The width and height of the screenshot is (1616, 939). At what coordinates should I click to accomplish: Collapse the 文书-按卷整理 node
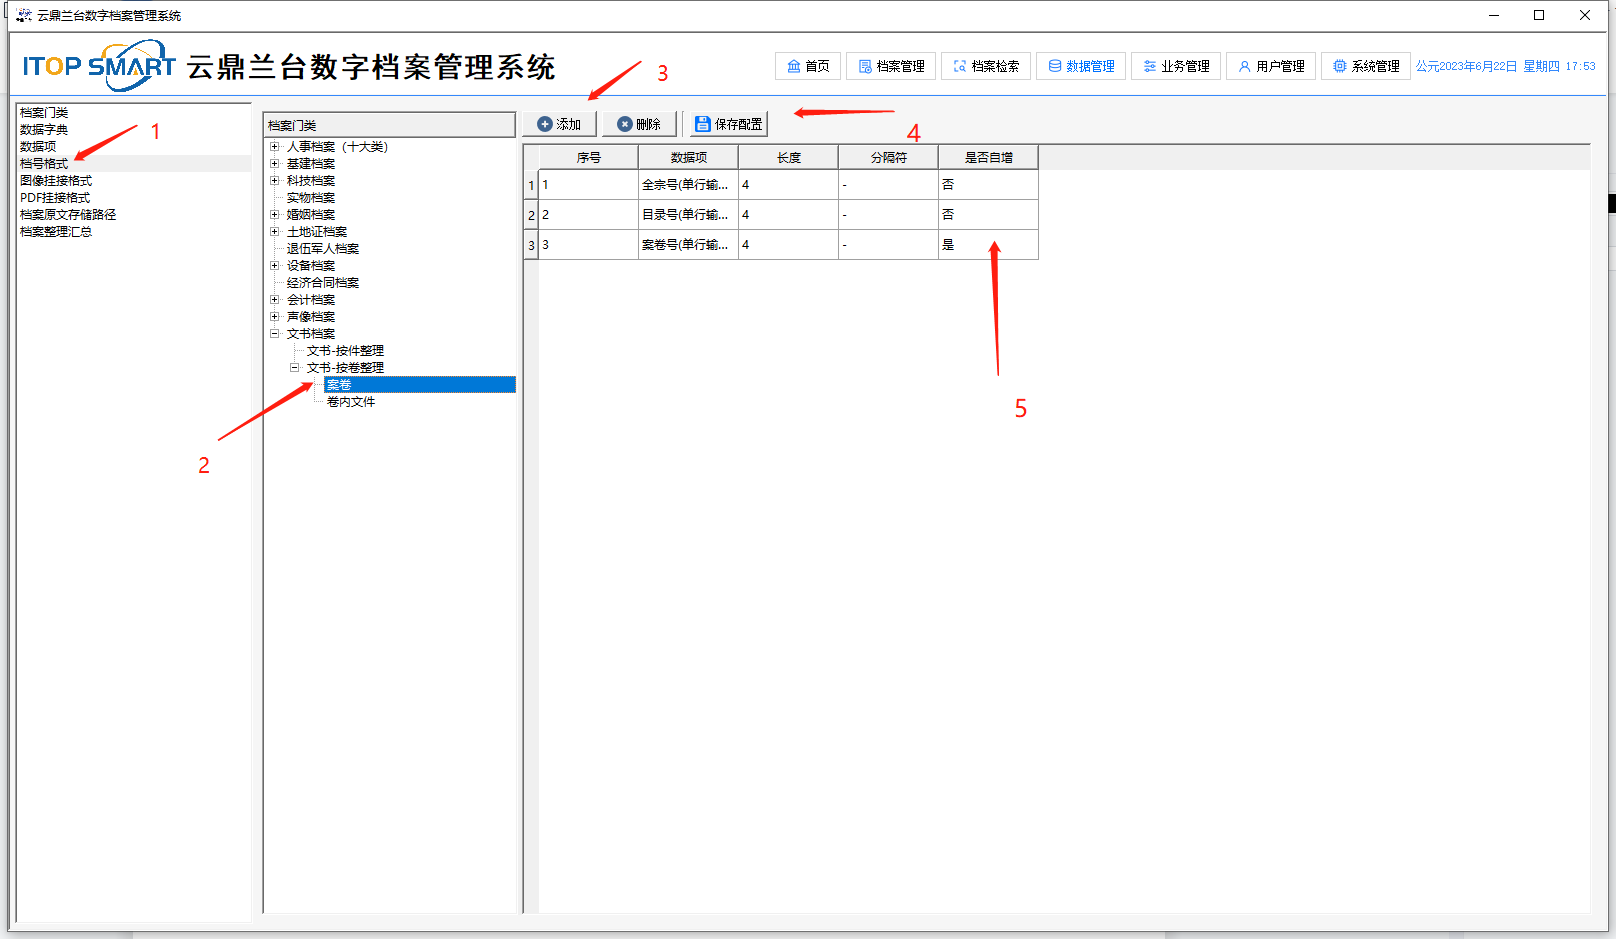294,368
